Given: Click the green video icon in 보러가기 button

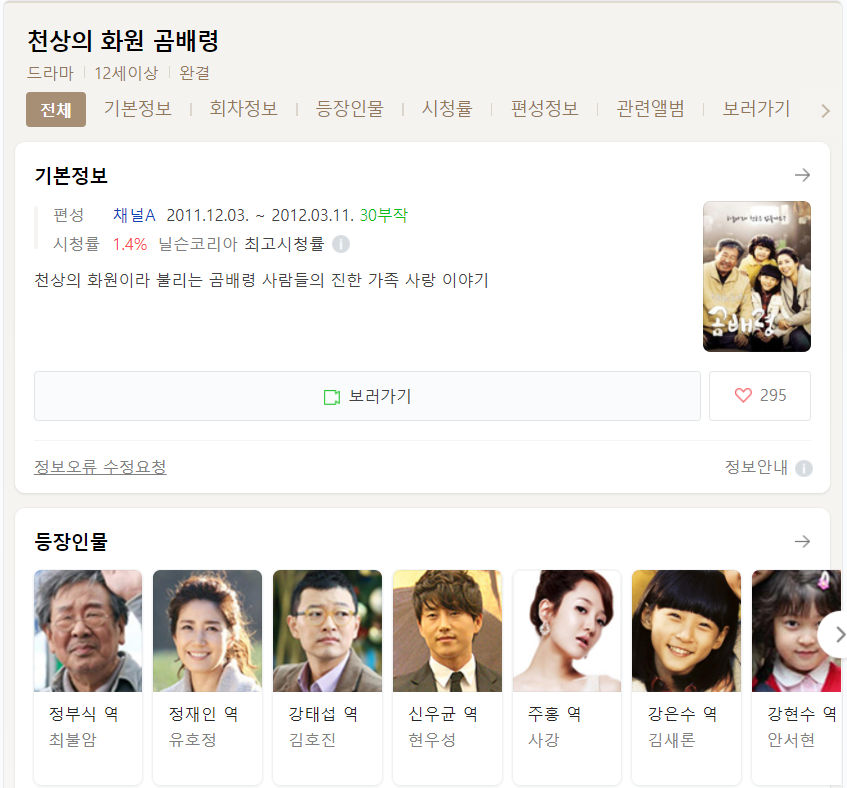Looking at the screenshot, I should tap(332, 397).
